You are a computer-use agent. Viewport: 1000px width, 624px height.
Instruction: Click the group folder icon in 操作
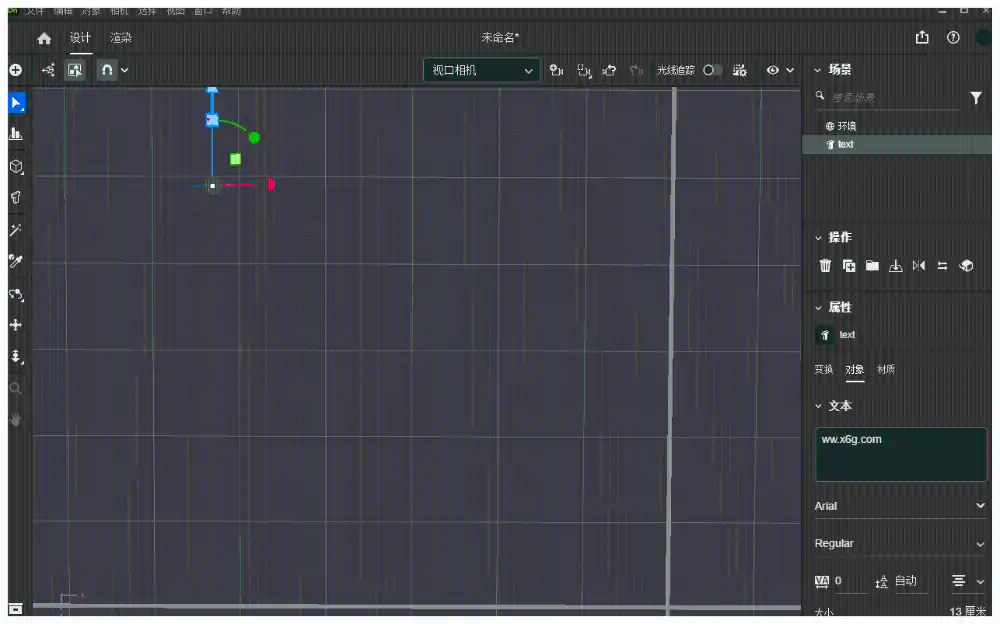pyautogui.click(x=872, y=265)
